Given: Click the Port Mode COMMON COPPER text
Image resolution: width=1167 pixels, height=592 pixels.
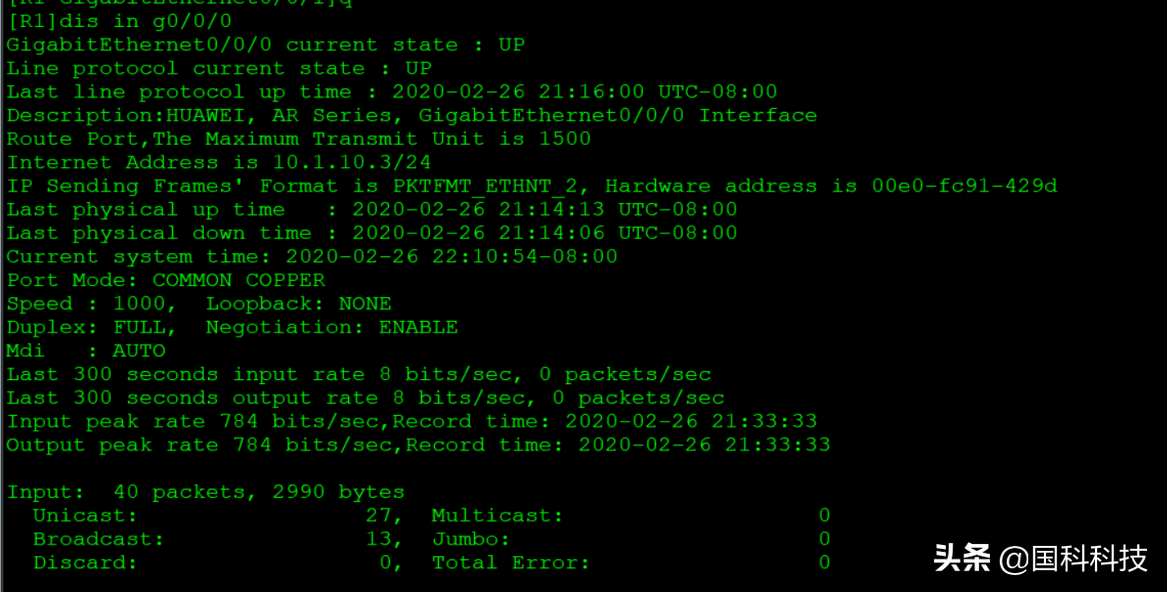Looking at the screenshot, I should (x=166, y=280).
